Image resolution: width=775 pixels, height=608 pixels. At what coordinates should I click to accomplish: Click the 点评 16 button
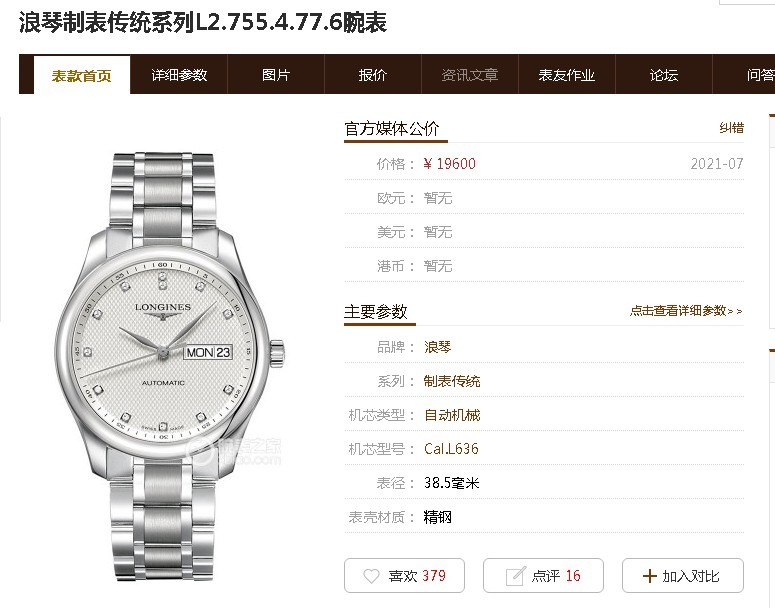click(x=543, y=576)
